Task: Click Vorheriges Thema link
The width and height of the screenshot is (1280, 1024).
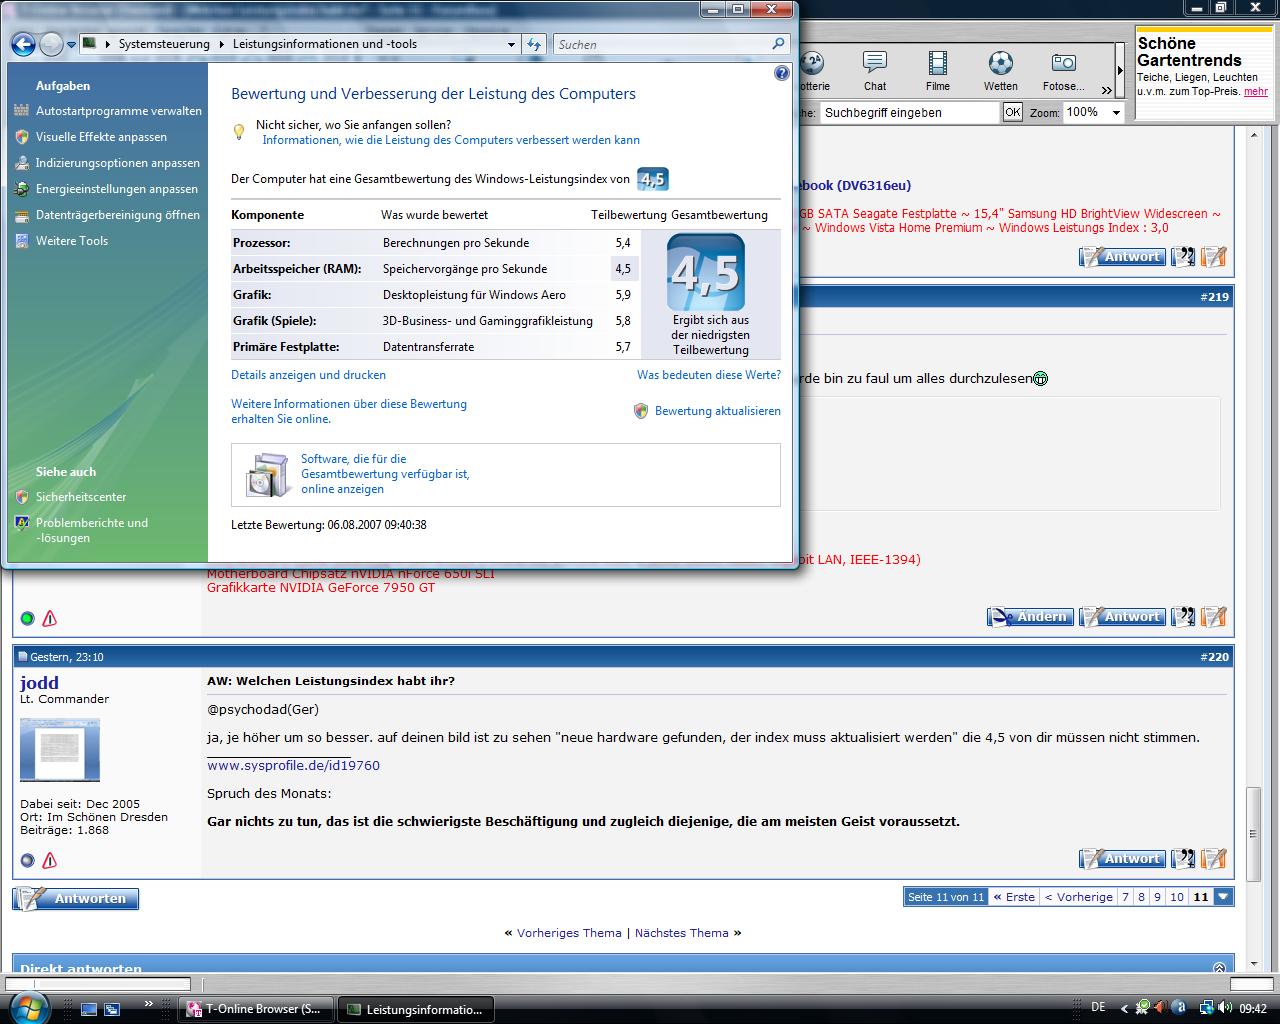Action: click(569, 933)
